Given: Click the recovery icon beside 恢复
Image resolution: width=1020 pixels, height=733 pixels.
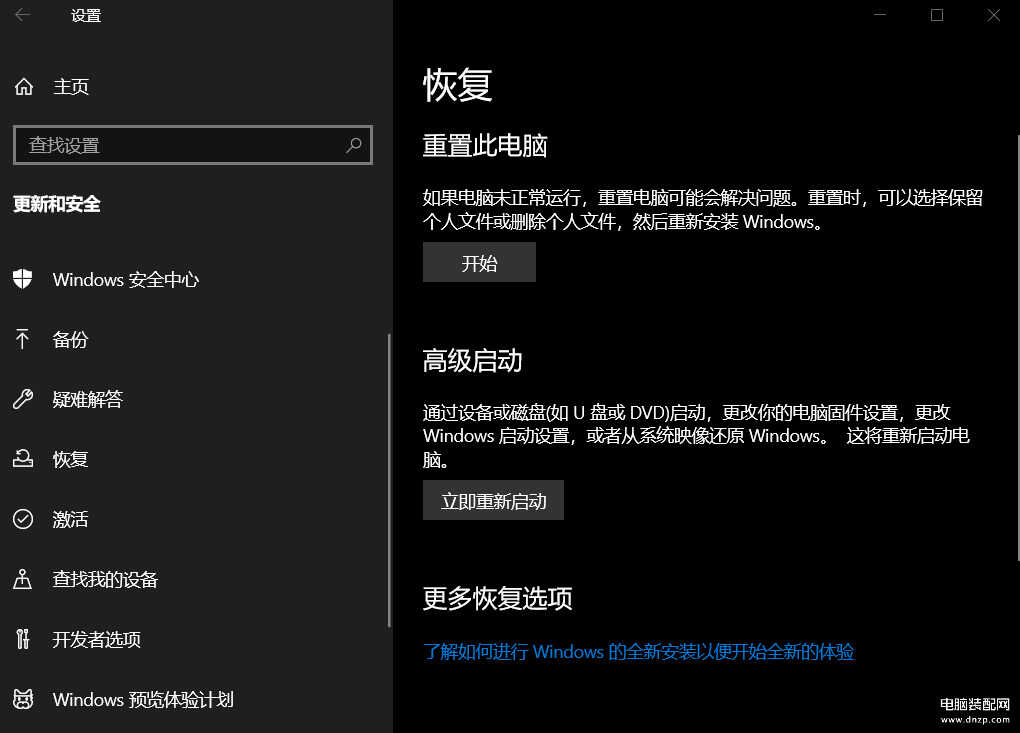Looking at the screenshot, I should point(23,459).
